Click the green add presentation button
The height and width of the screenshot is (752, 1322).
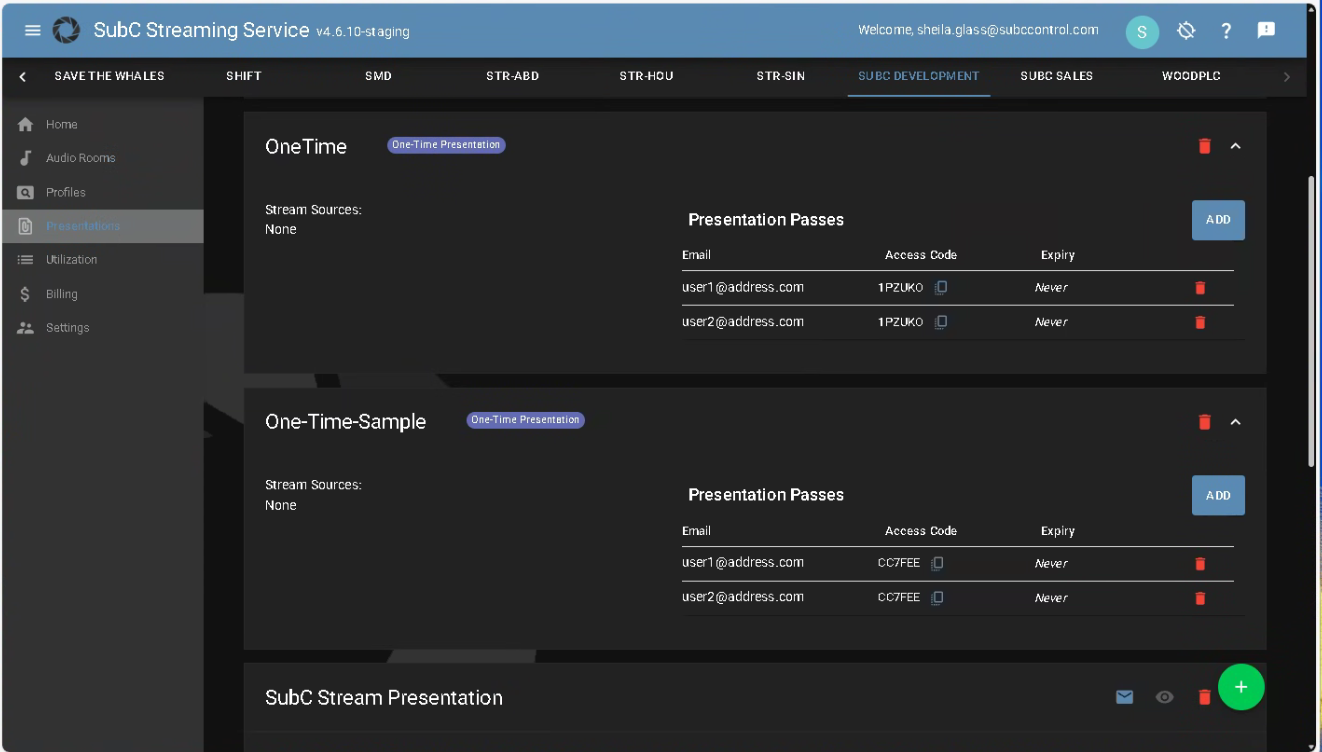[1241, 687]
